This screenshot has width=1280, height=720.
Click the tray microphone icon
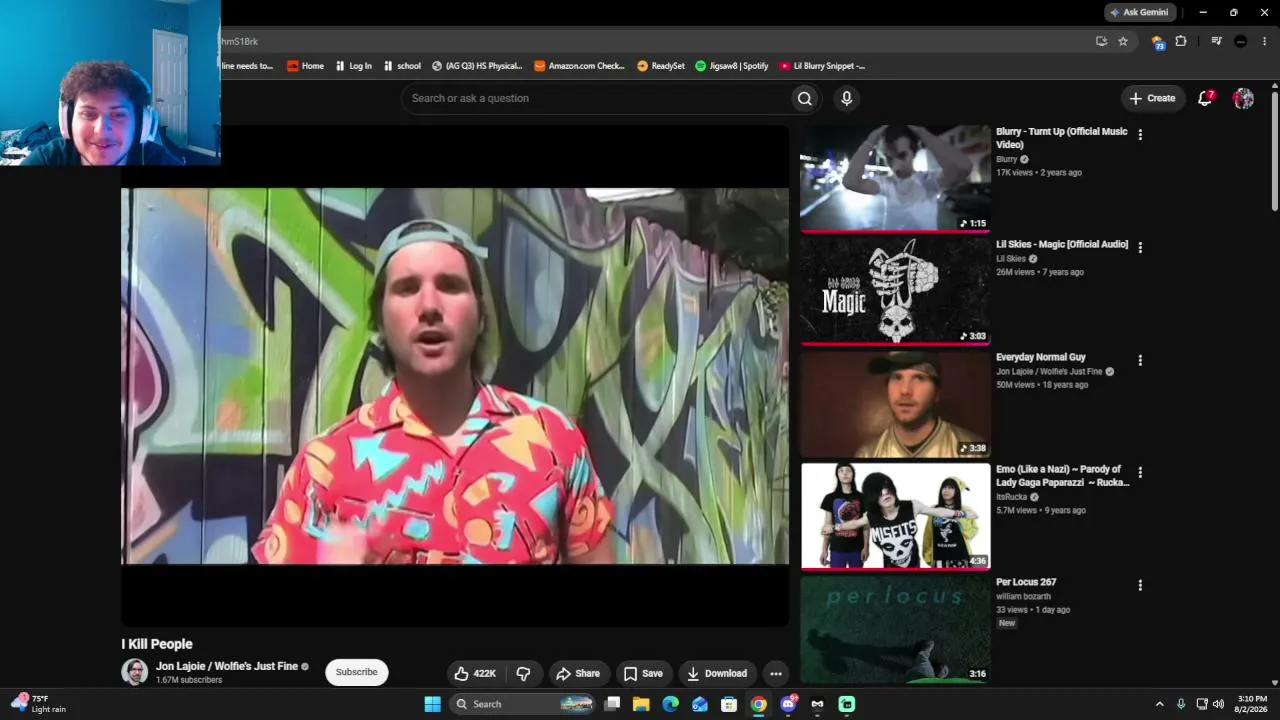[x=1181, y=704]
